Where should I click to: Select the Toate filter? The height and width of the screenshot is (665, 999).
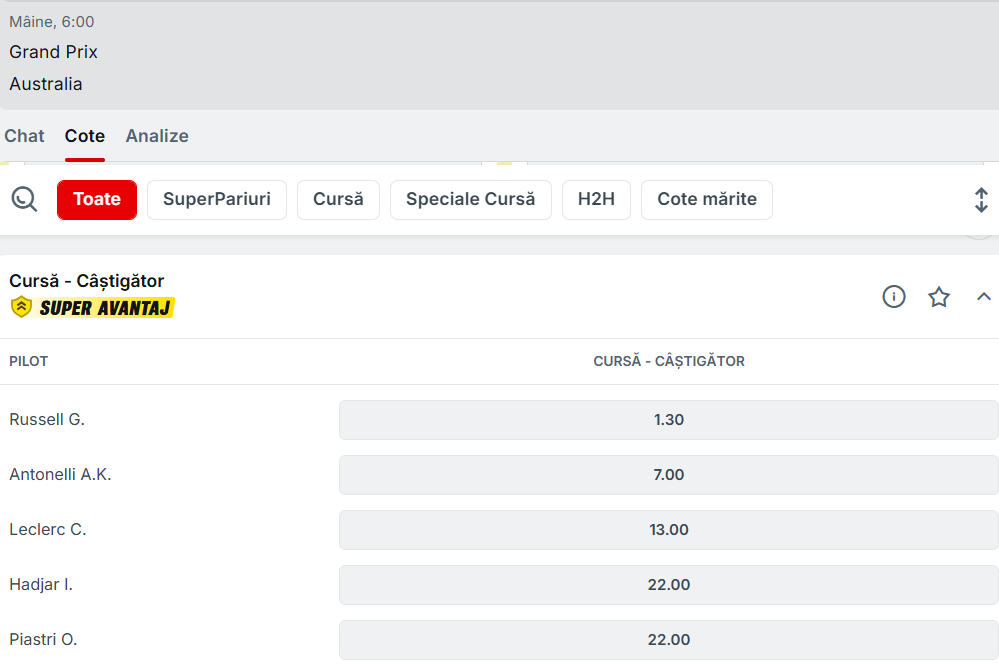click(x=97, y=199)
